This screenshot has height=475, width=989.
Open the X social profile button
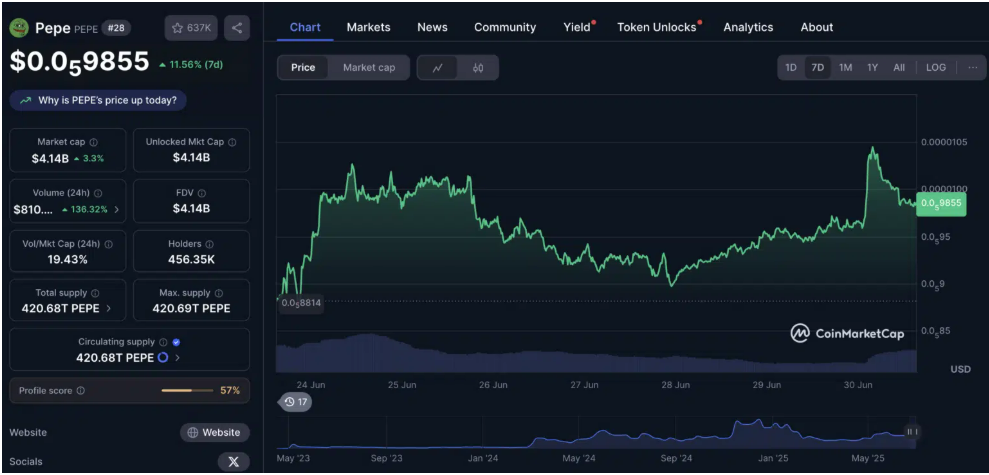pos(233,462)
